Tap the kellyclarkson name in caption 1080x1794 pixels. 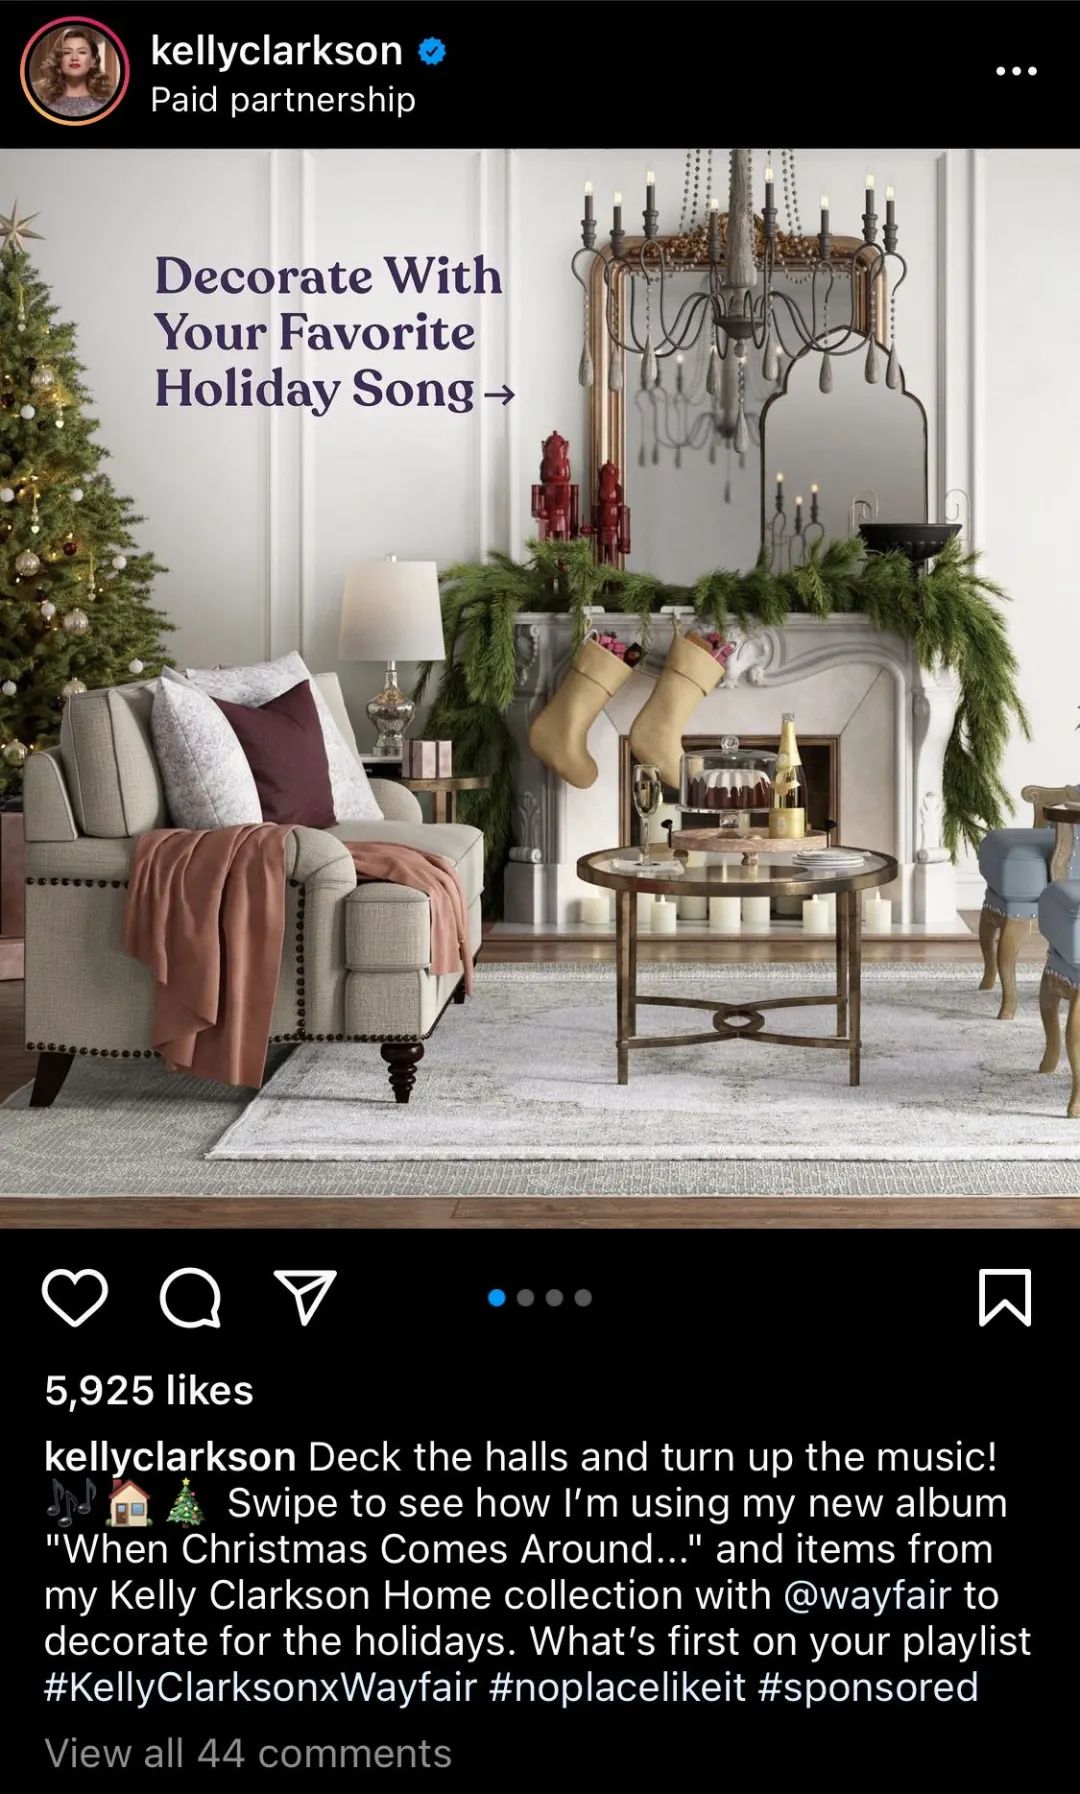[170, 1457]
